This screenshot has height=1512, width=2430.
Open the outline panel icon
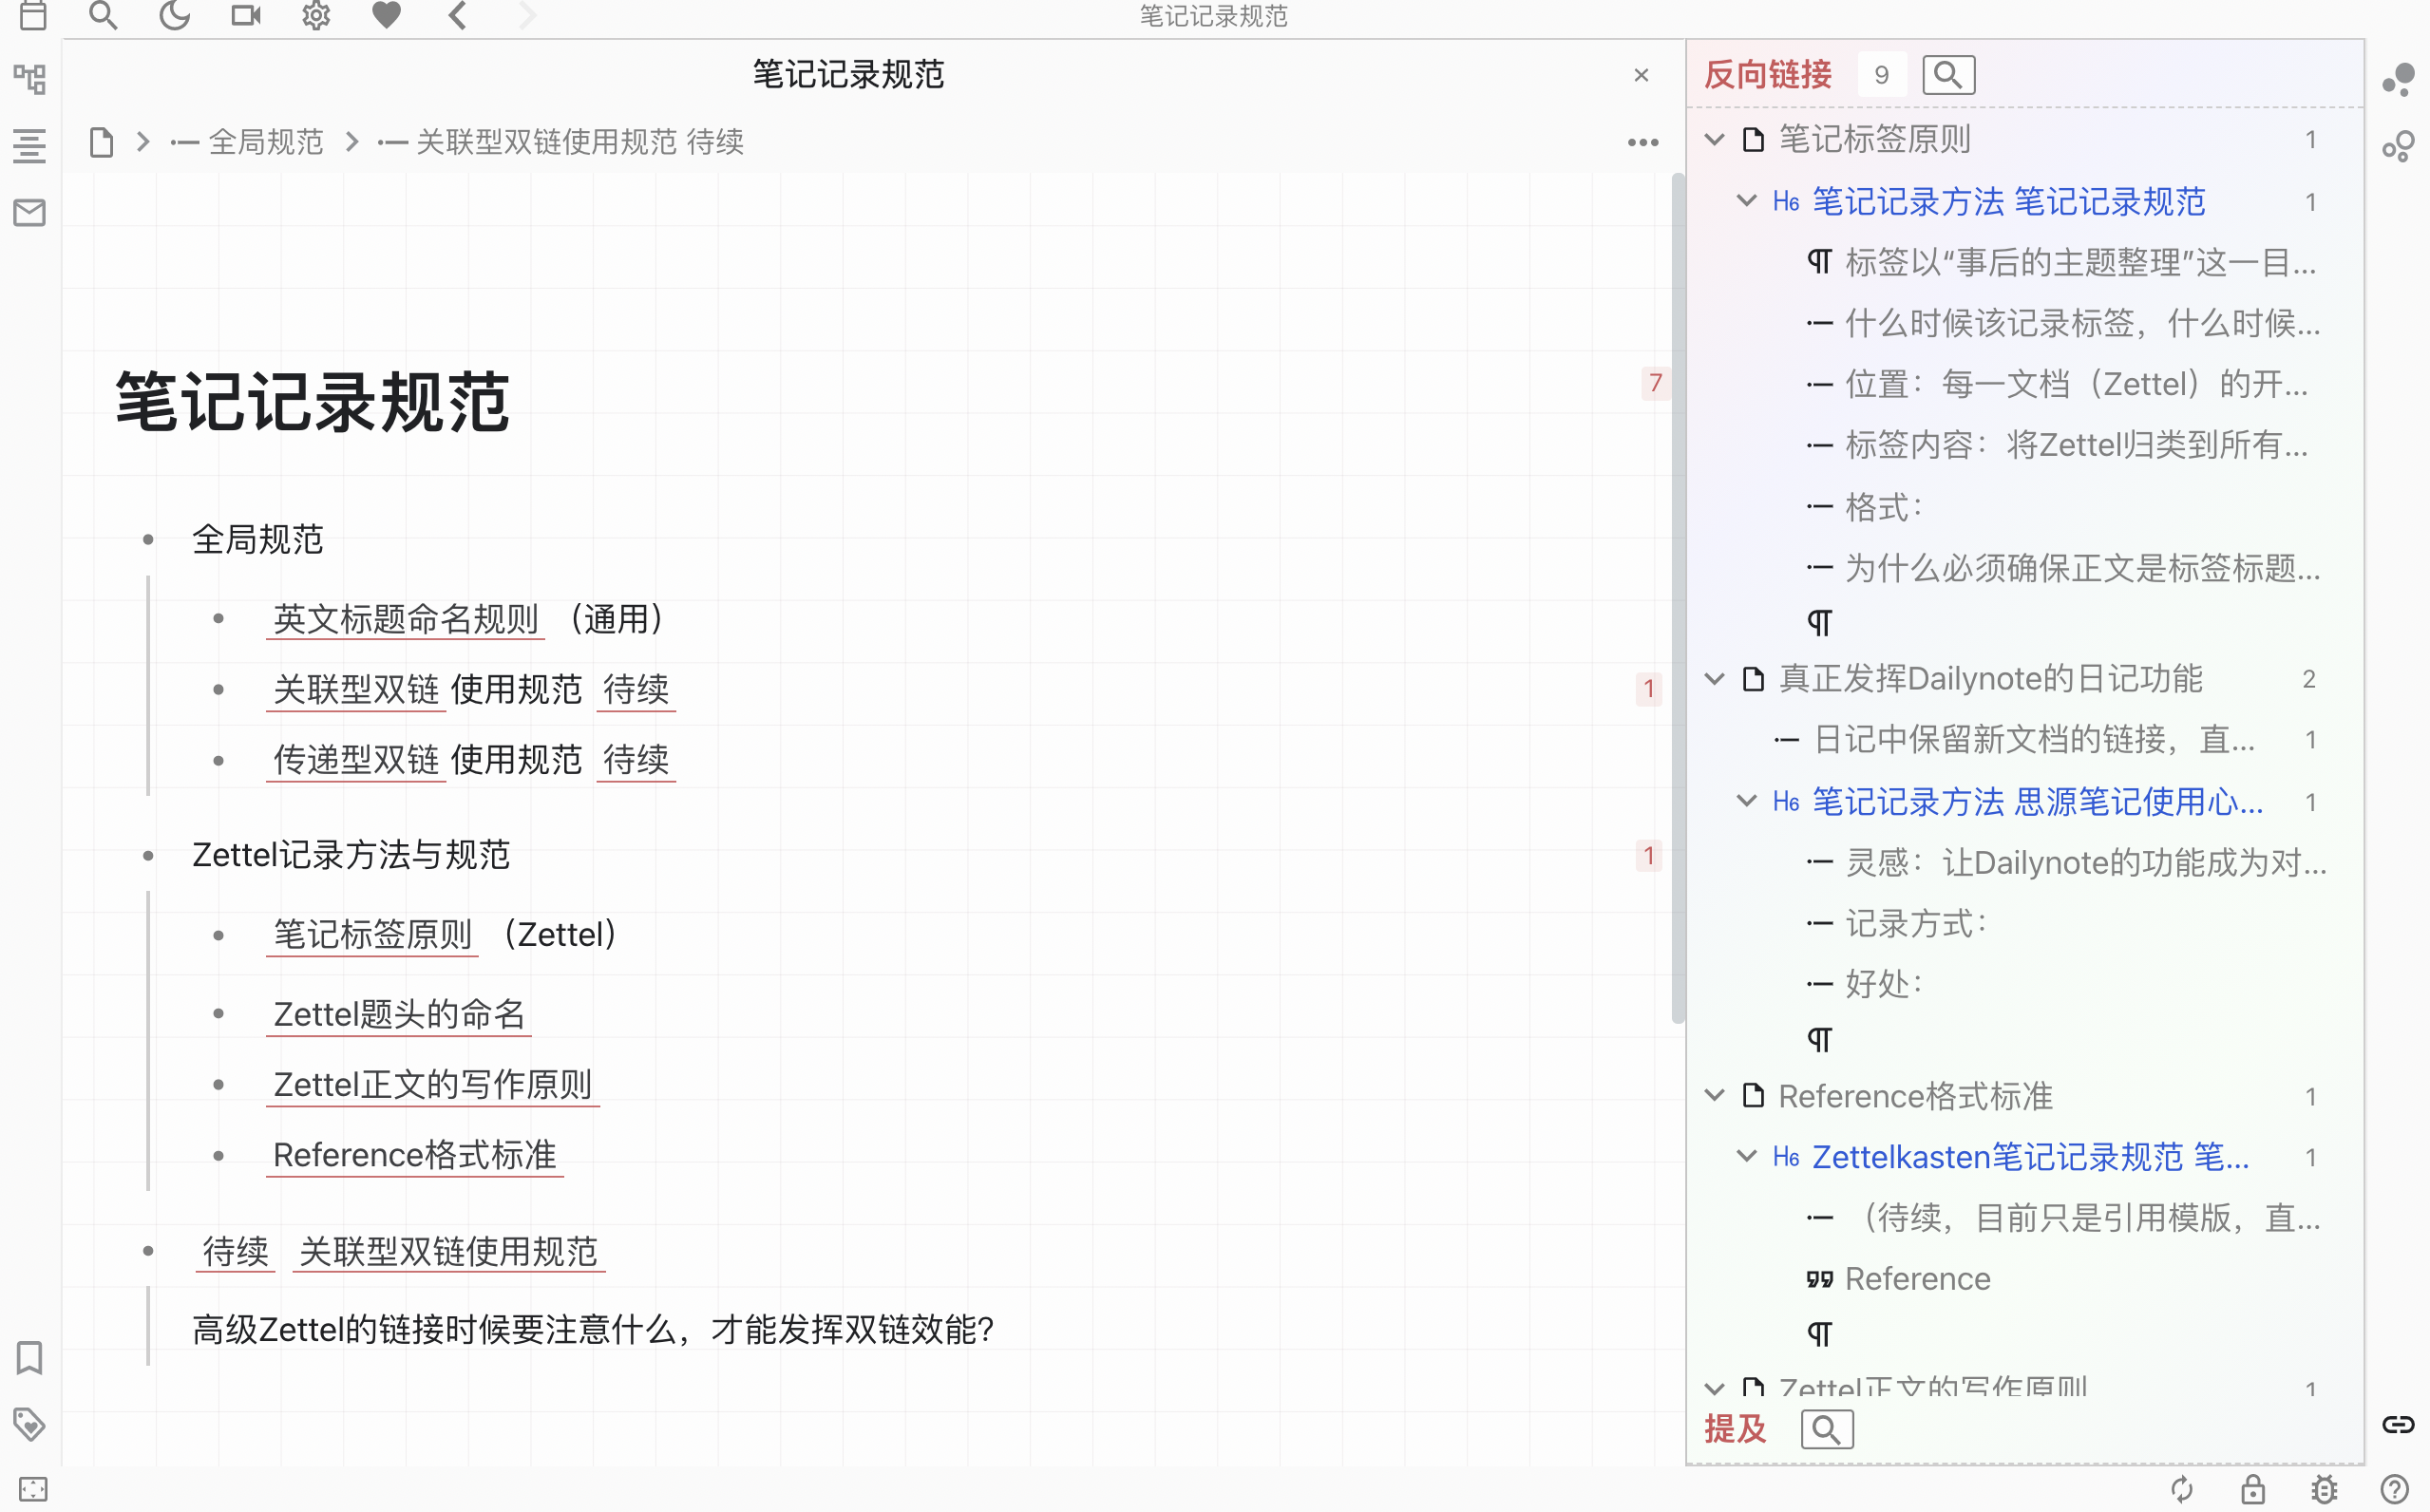pyautogui.click(x=30, y=146)
